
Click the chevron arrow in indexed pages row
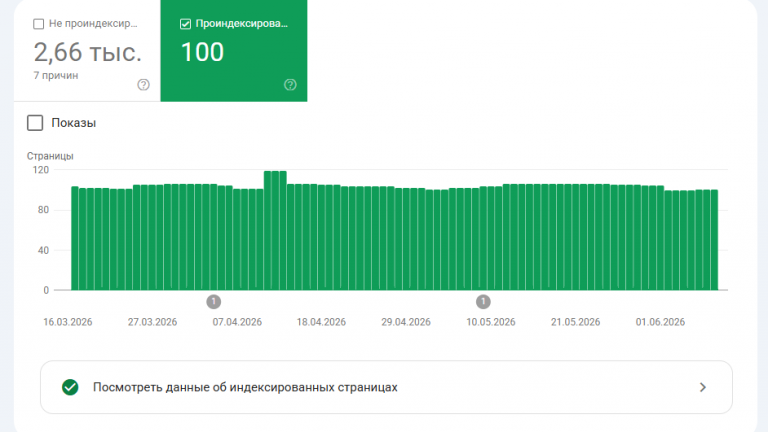click(x=703, y=387)
